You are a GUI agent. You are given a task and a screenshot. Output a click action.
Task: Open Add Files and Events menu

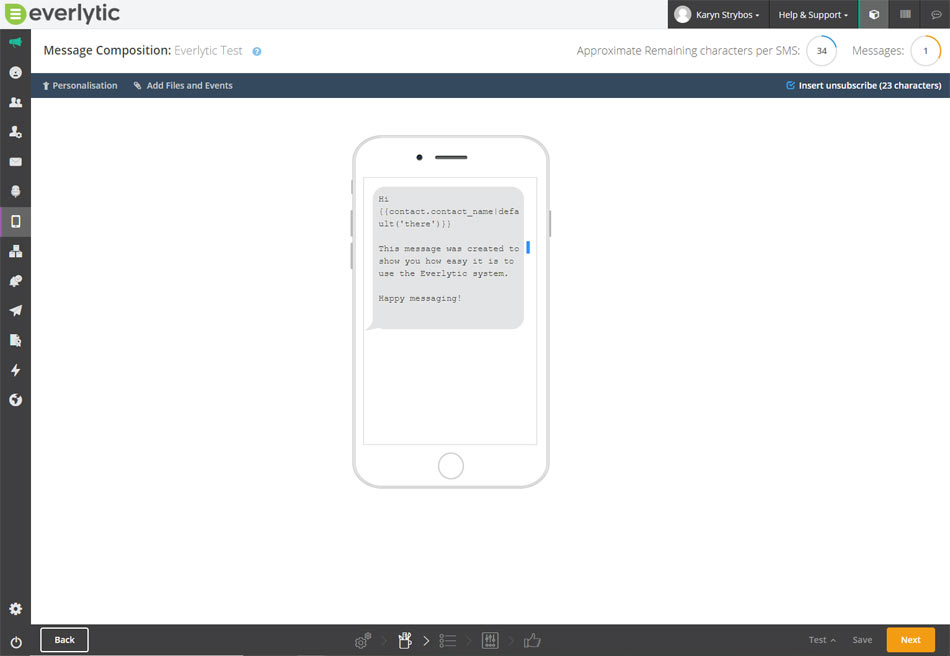[x=183, y=86]
